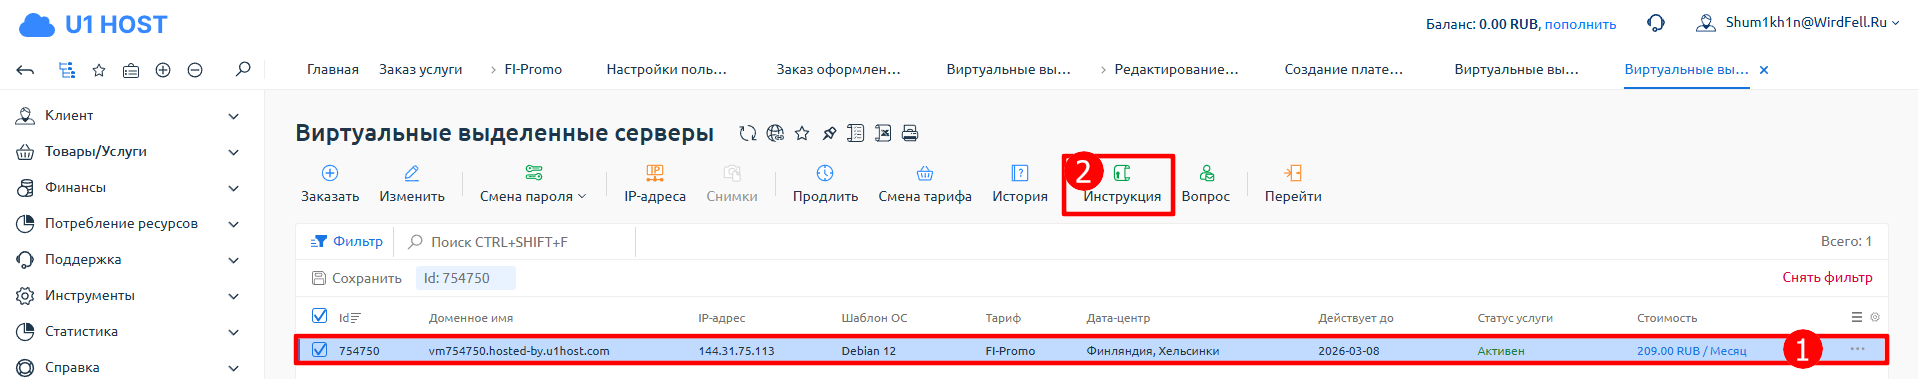Pin this page using the pin icon
The width and height of the screenshot is (1918, 379).
point(829,133)
